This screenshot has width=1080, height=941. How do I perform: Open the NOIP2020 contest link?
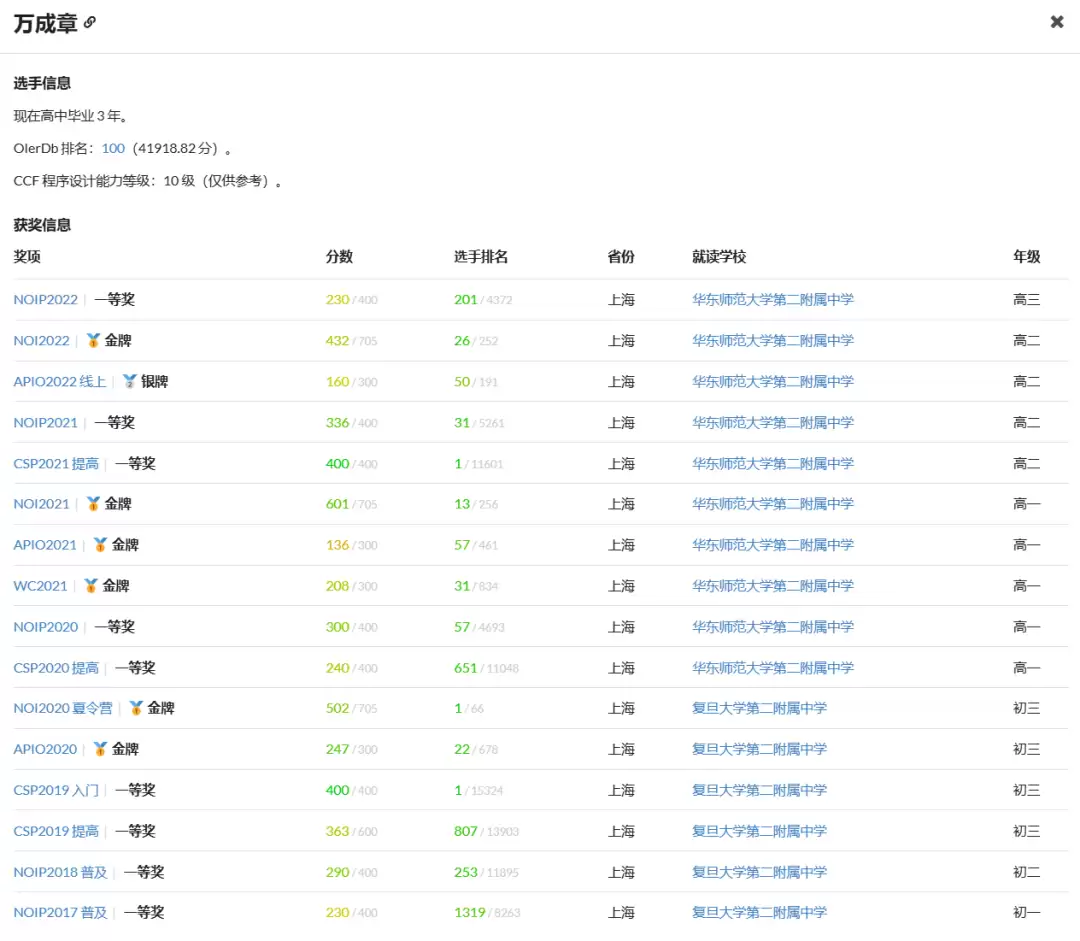(x=45, y=627)
